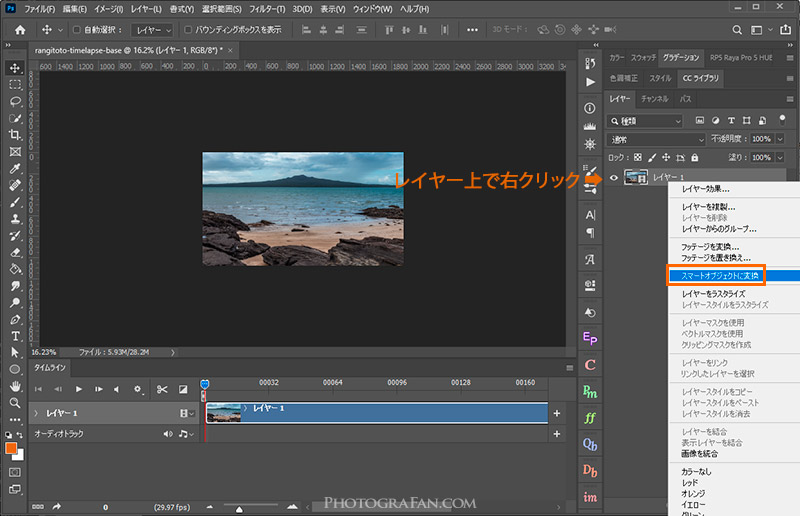
Task: Toggle lock image pixels brush icon
Action: coord(652,158)
